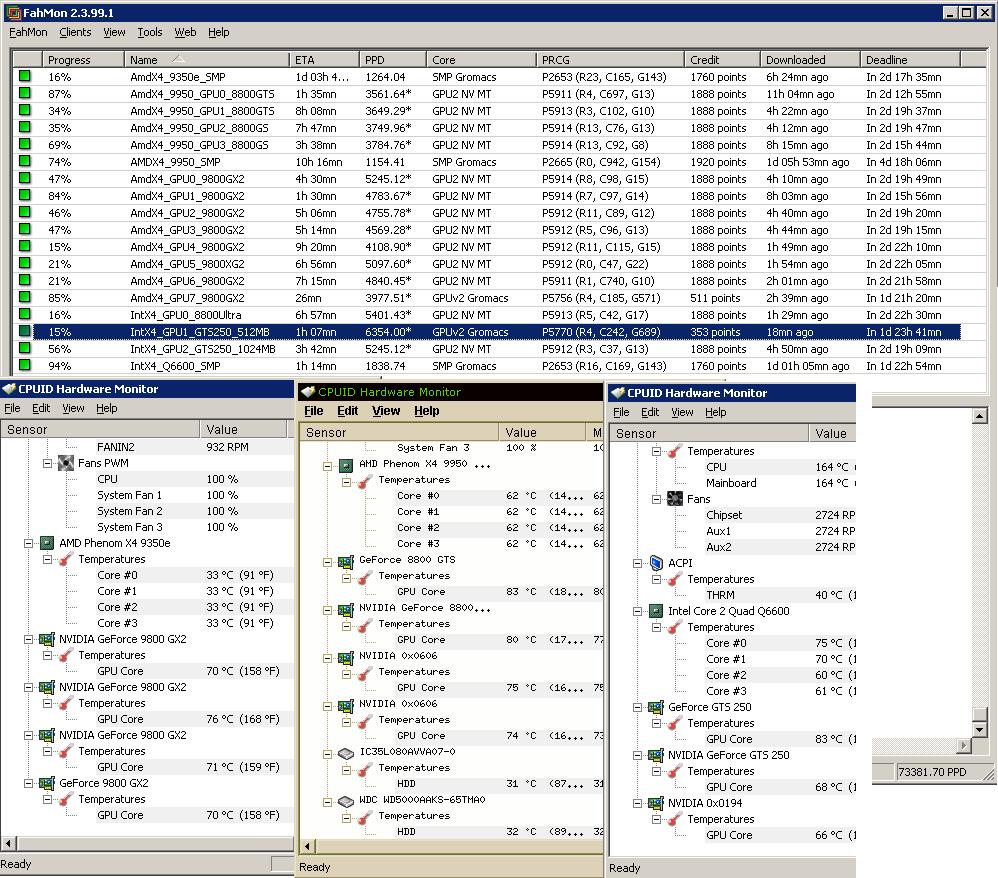Click the ACPI shield icon
Screen dimensions: 998x878
click(656, 563)
